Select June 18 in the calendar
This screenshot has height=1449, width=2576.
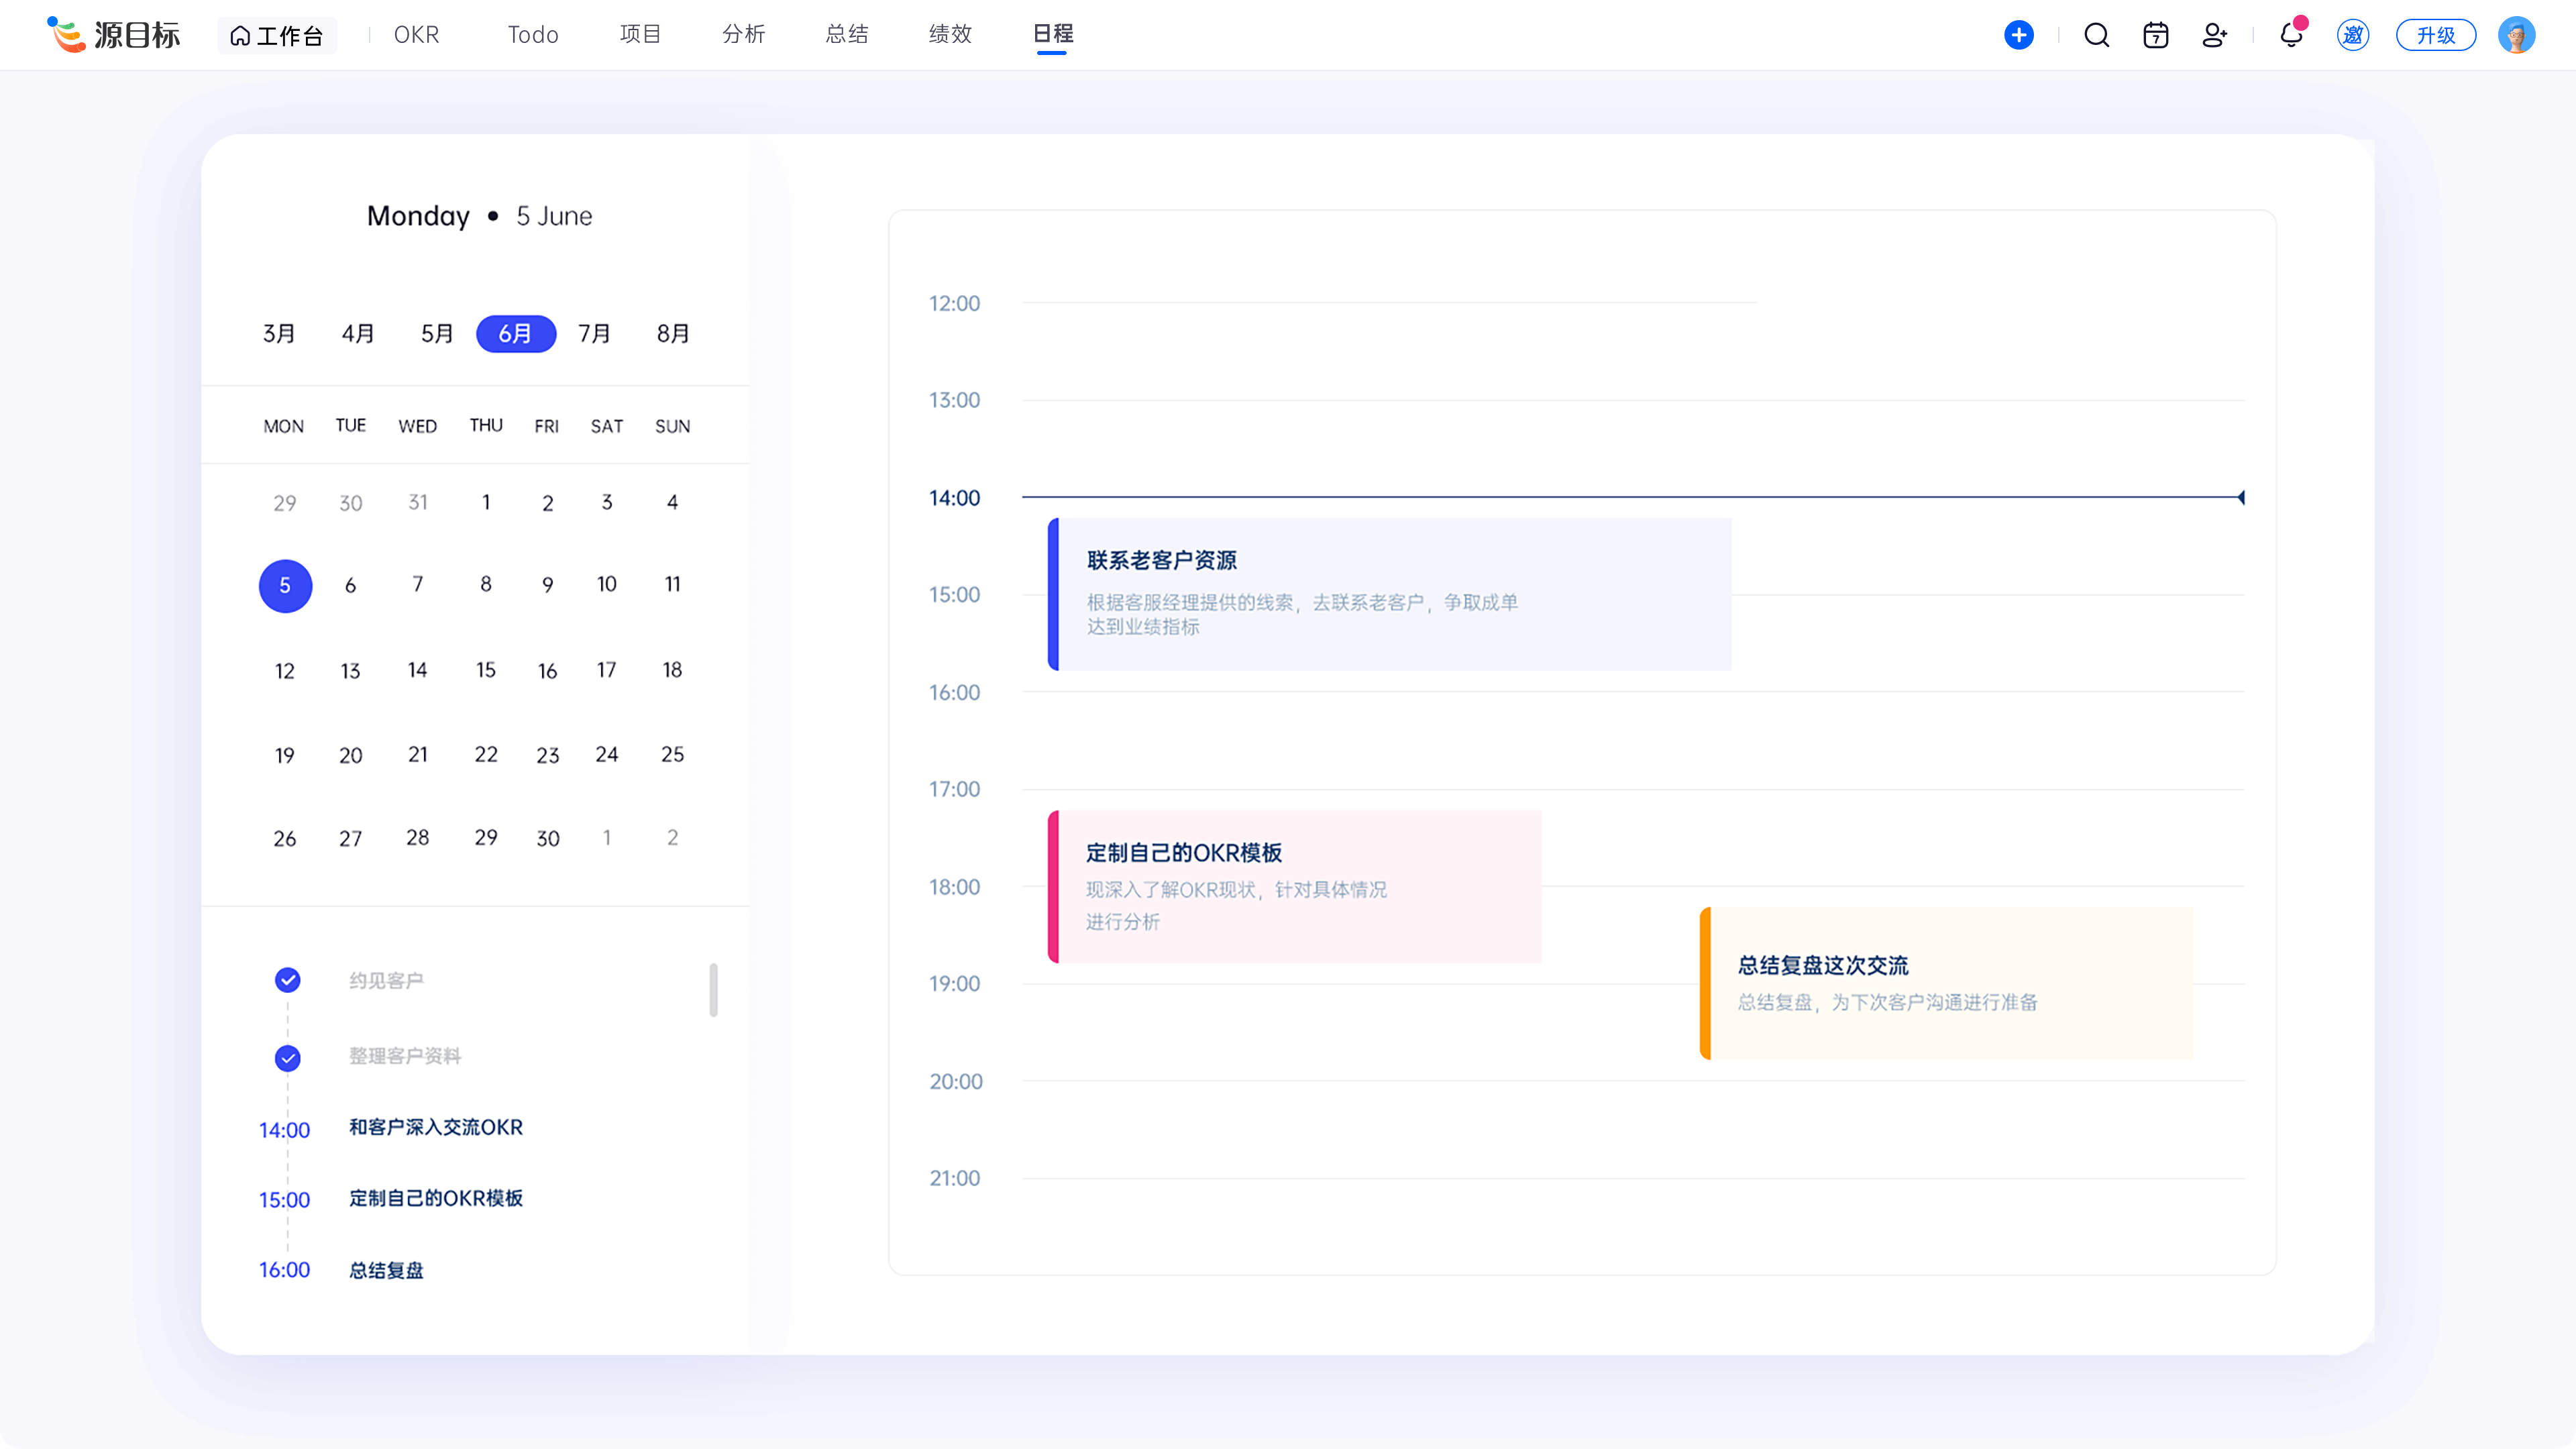point(672,670)
